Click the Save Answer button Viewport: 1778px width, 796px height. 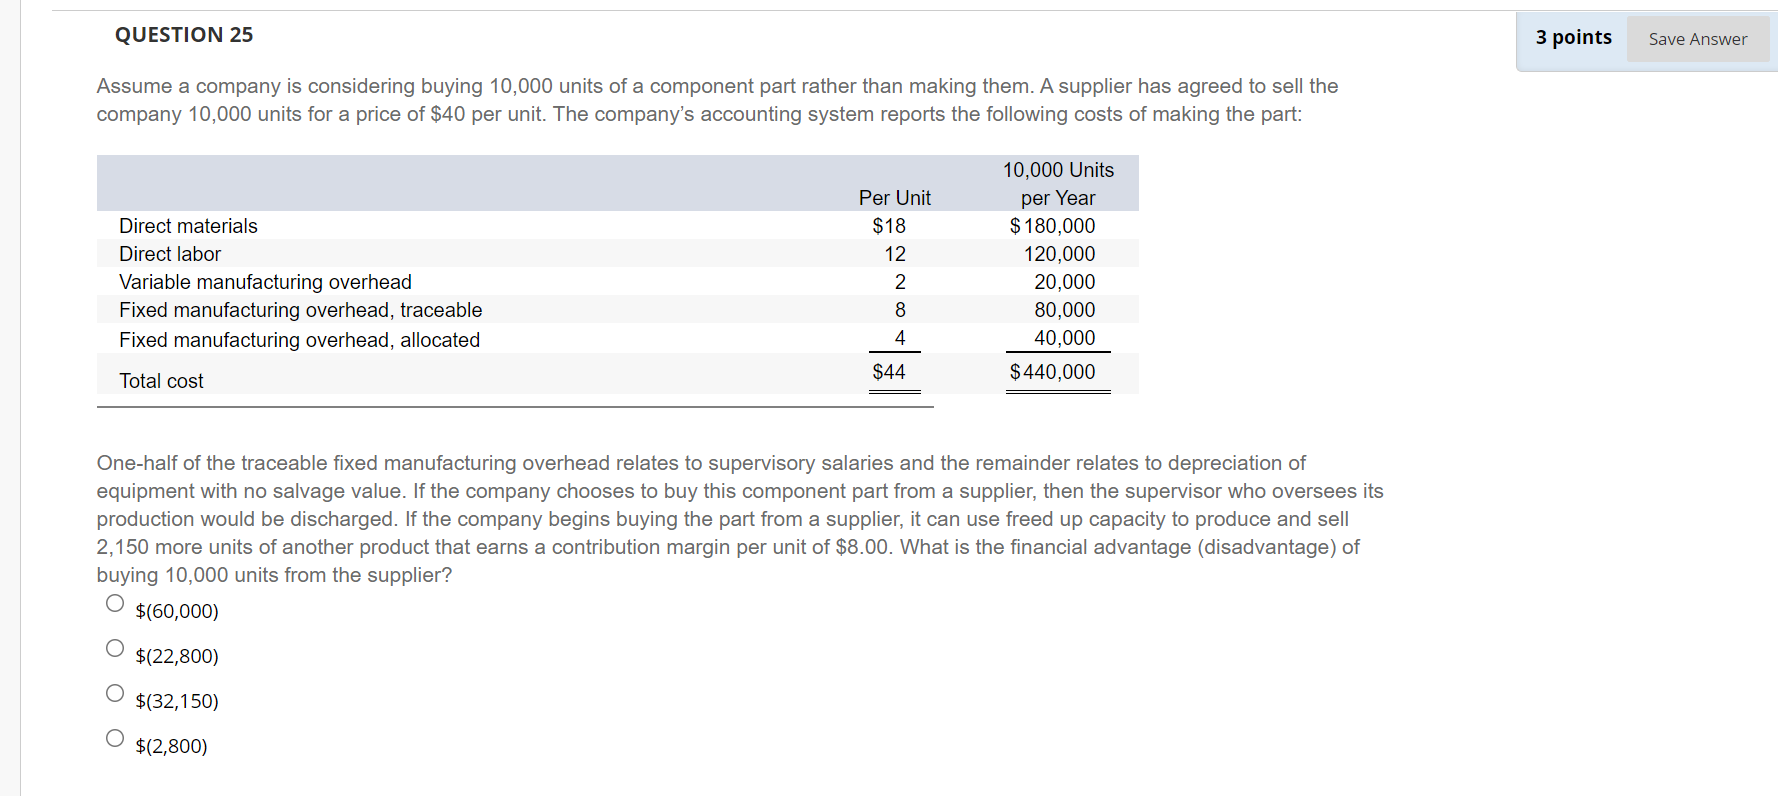pyautogui.click(x=1697, y=39)
